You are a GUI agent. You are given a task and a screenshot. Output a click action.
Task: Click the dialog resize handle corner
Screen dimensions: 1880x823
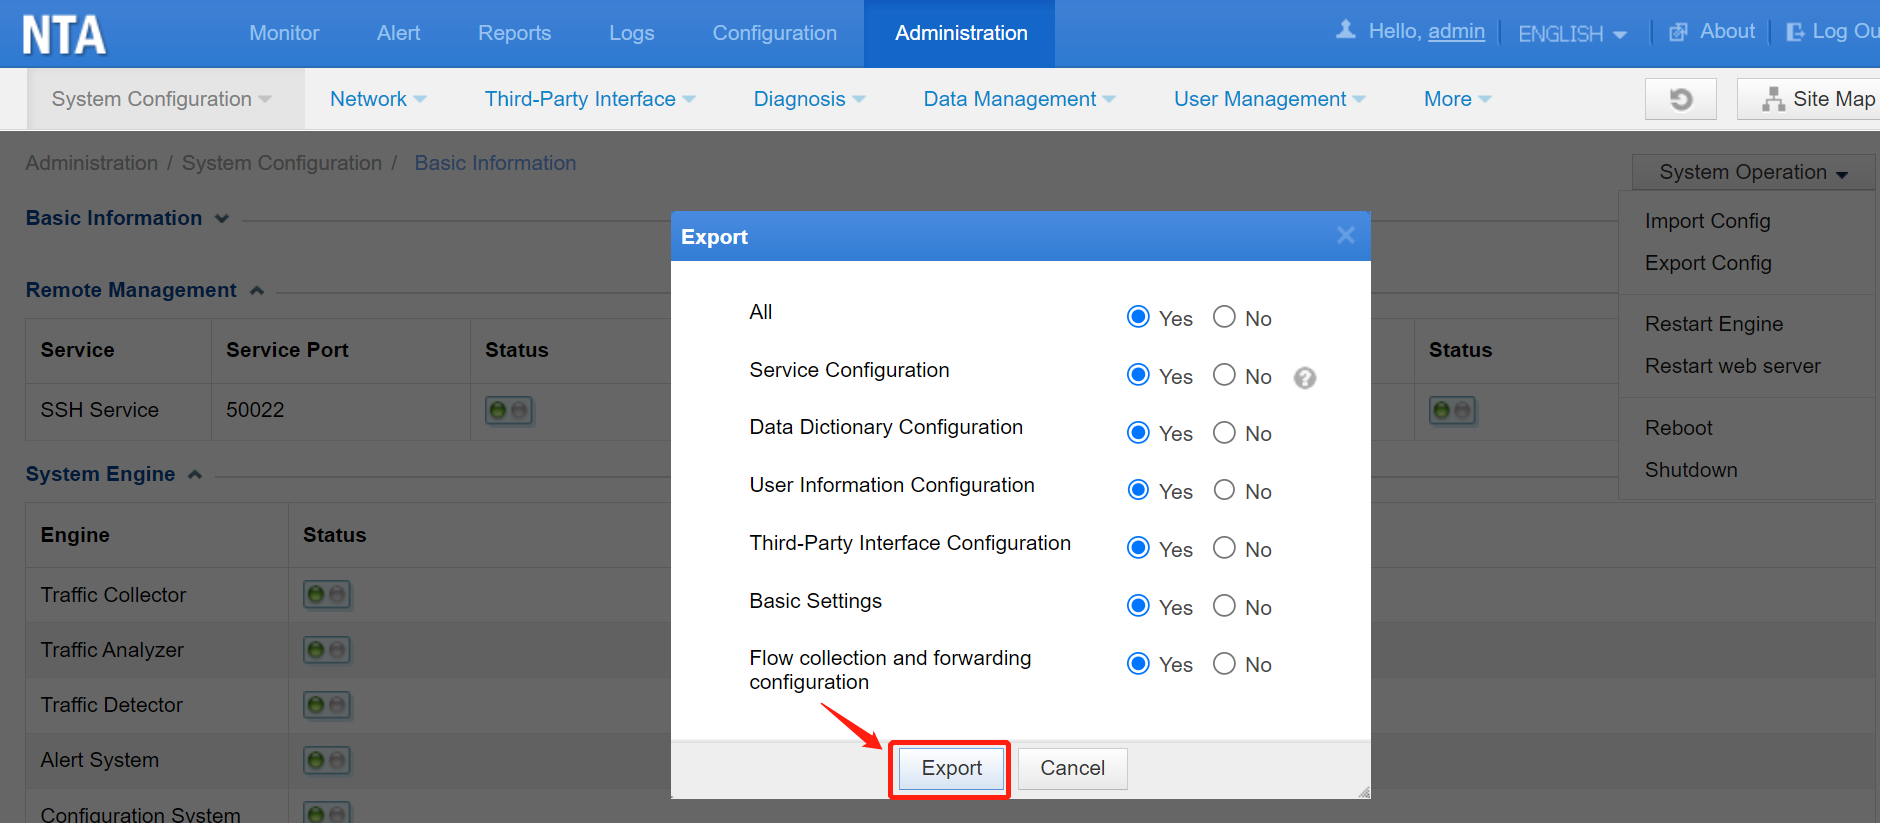pos(1363,792)
